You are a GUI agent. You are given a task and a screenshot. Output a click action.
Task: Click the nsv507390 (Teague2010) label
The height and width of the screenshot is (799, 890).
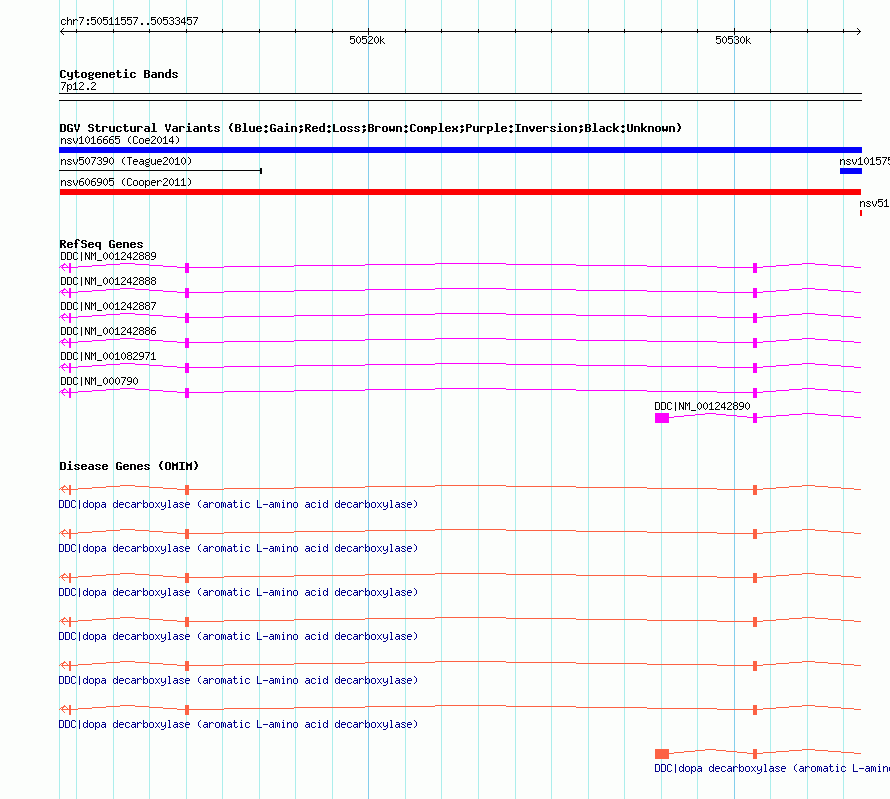pos(126,161)
